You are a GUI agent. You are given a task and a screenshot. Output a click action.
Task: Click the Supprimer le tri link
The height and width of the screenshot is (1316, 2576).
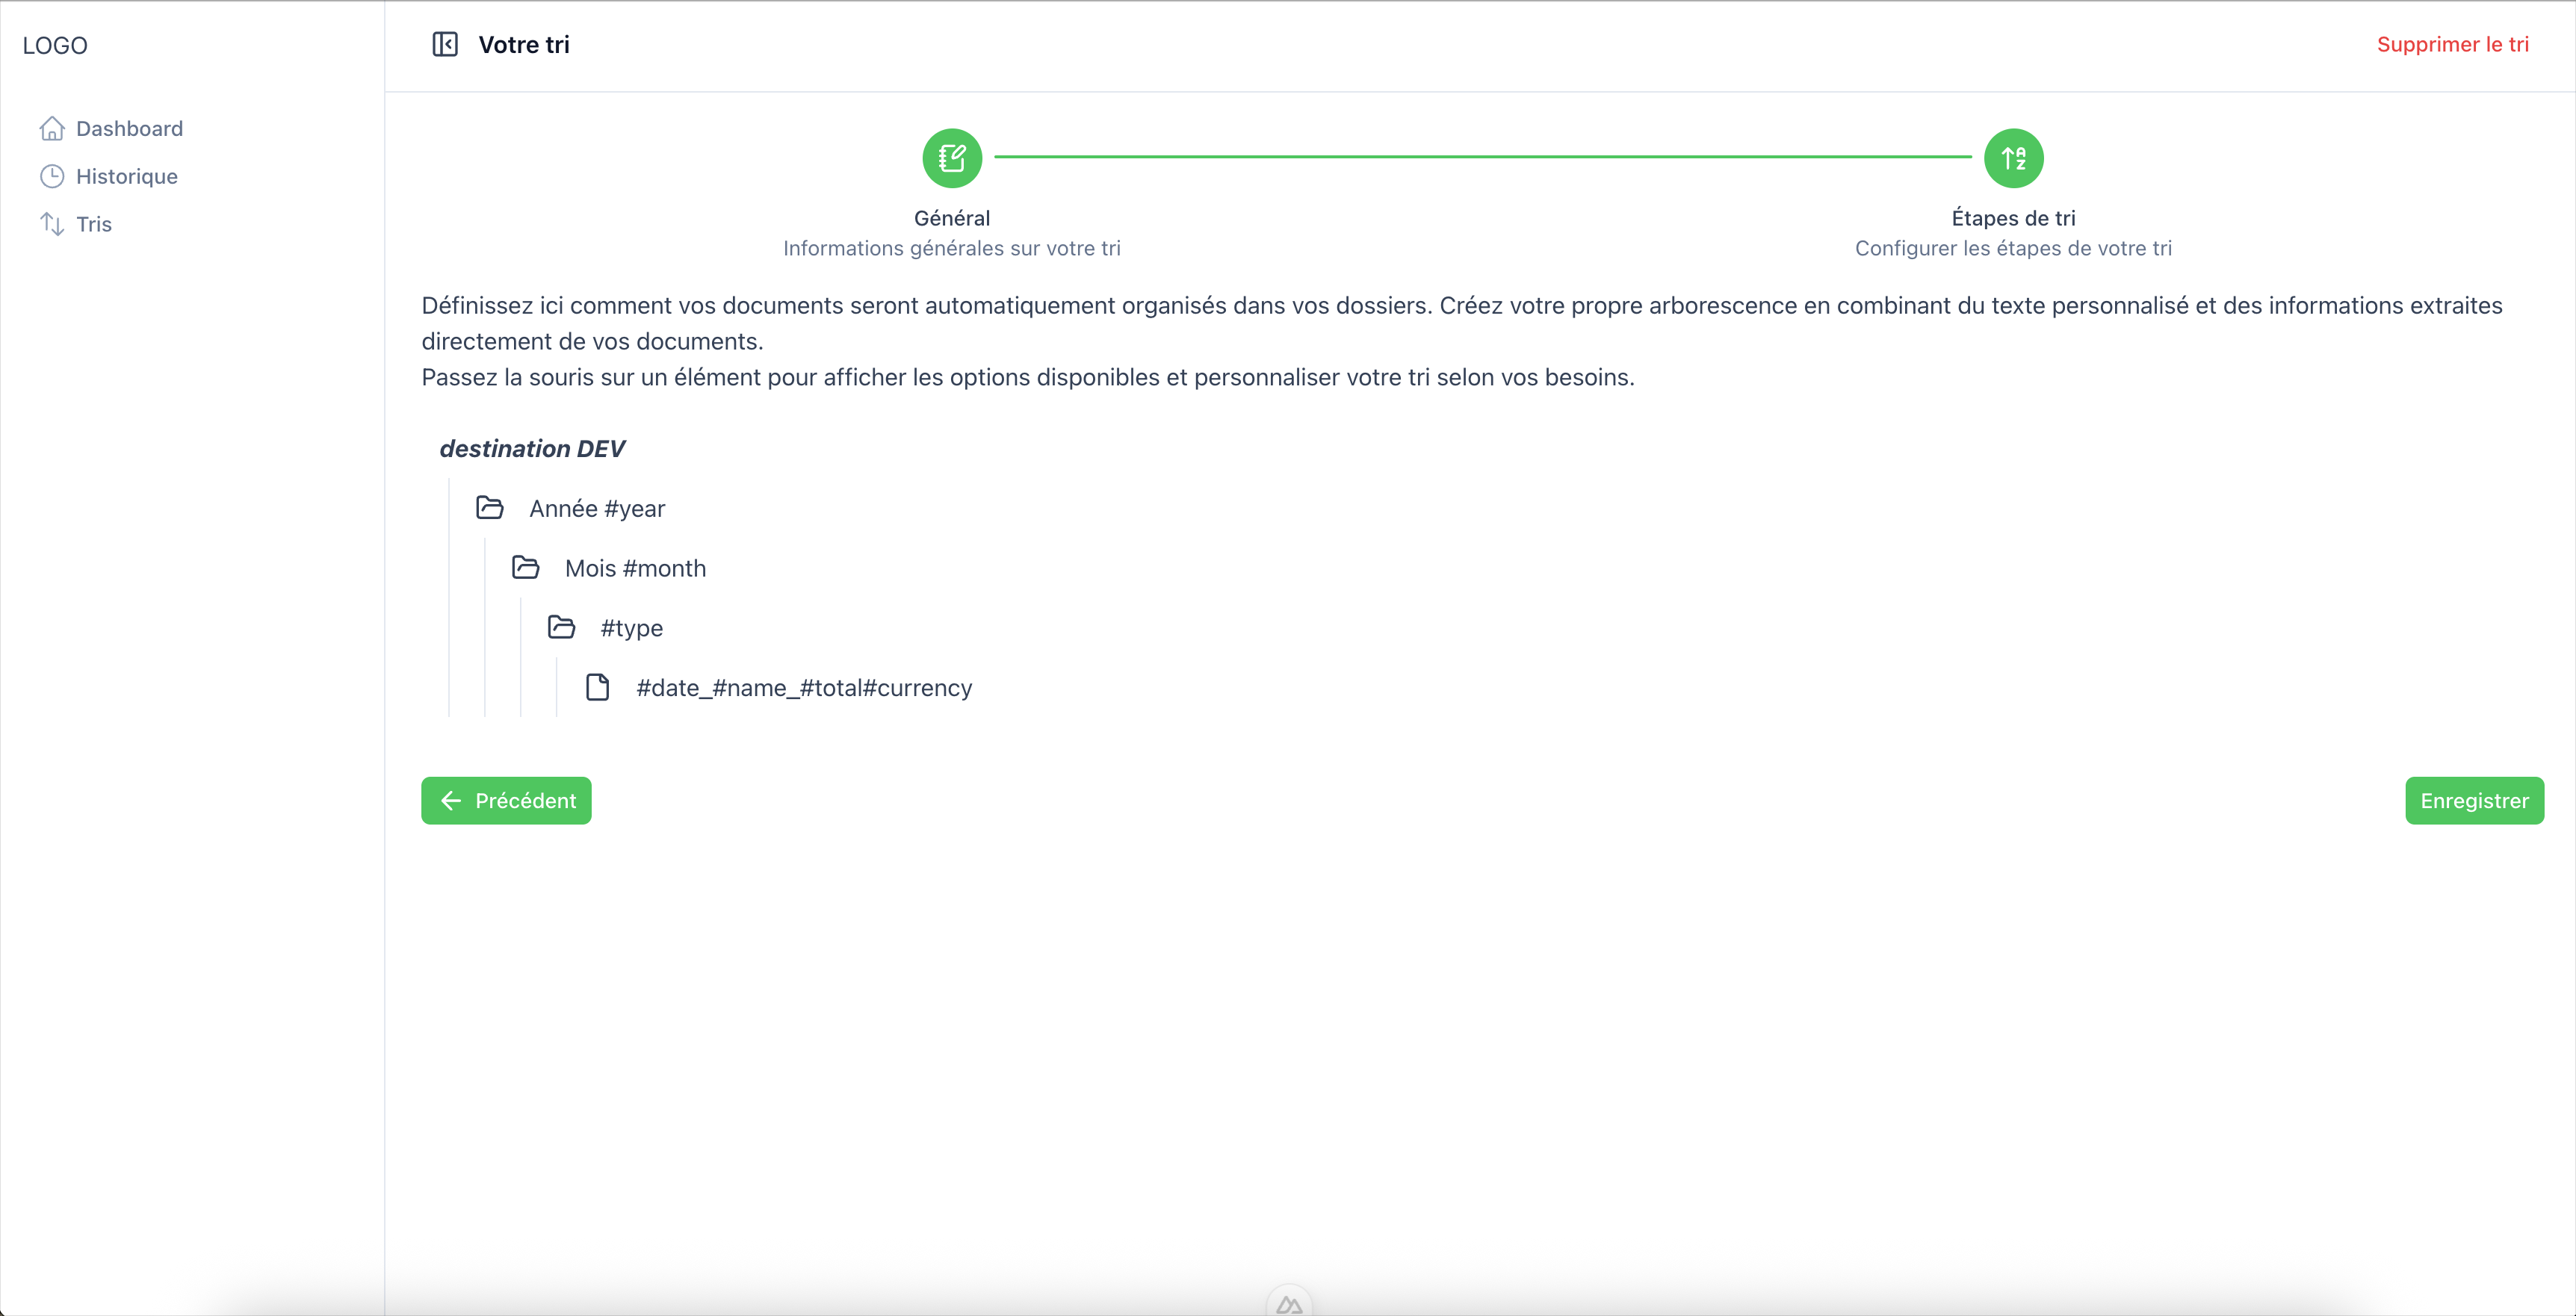[x=2452, y=44]
